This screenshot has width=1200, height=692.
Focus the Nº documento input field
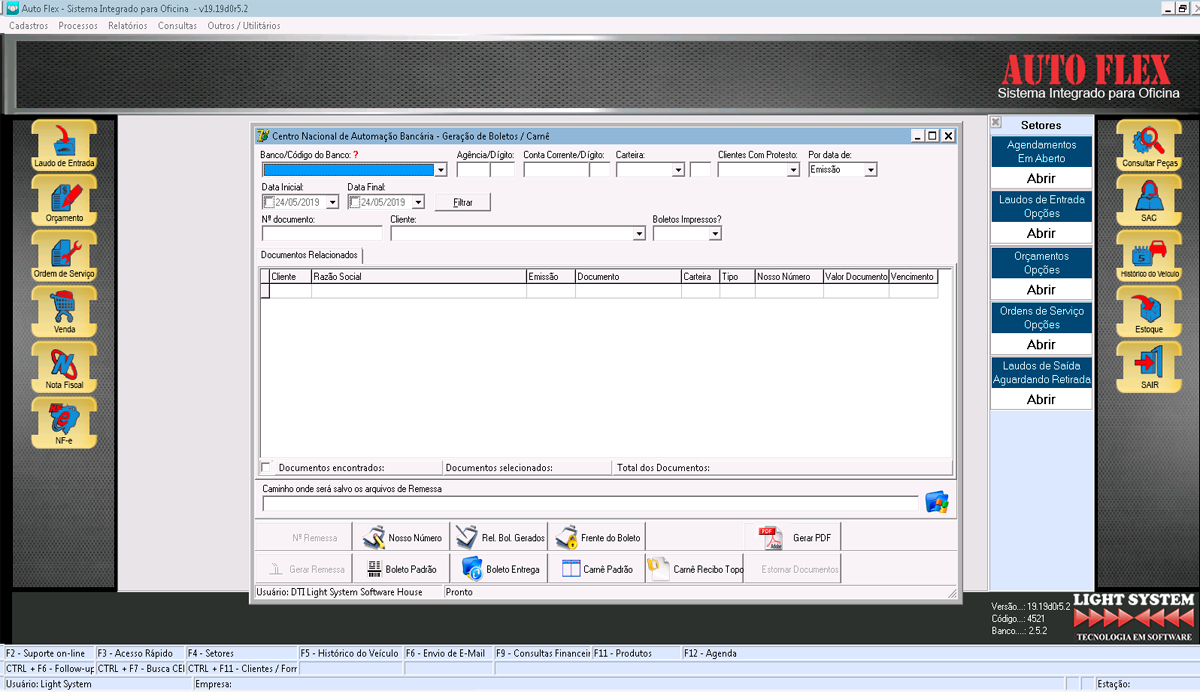(322, 234)
